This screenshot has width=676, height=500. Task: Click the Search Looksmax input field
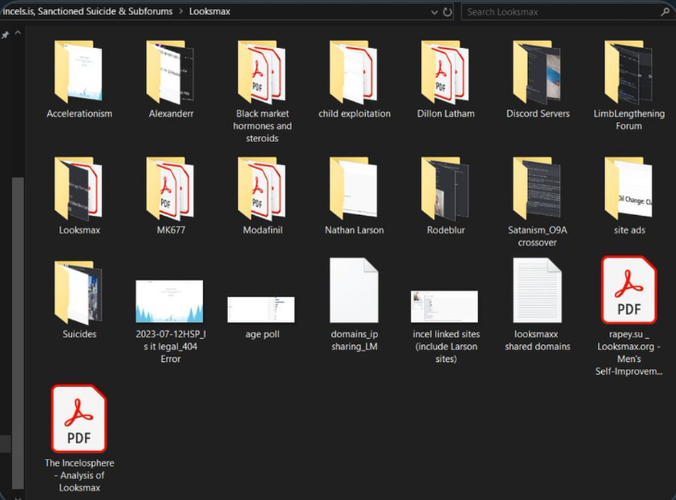click(560, 12)
